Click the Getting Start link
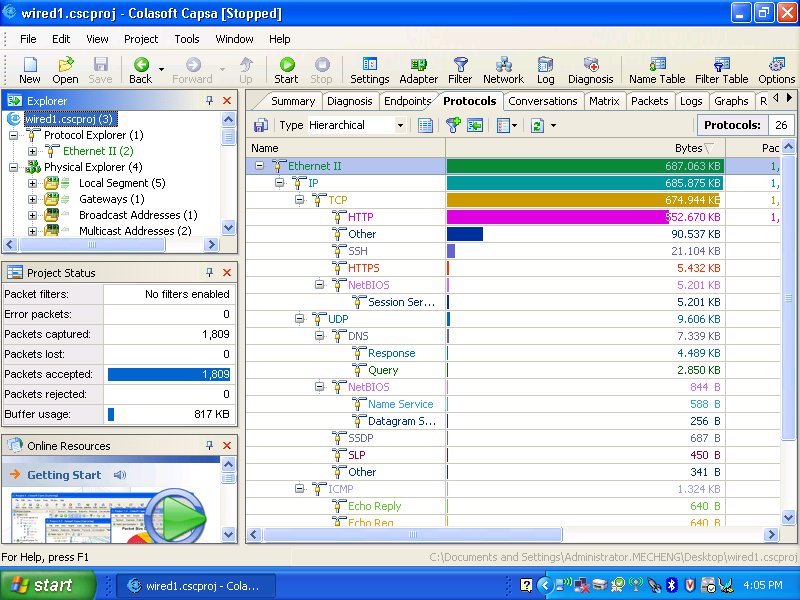The image size is (800, 600). (64, 475)
